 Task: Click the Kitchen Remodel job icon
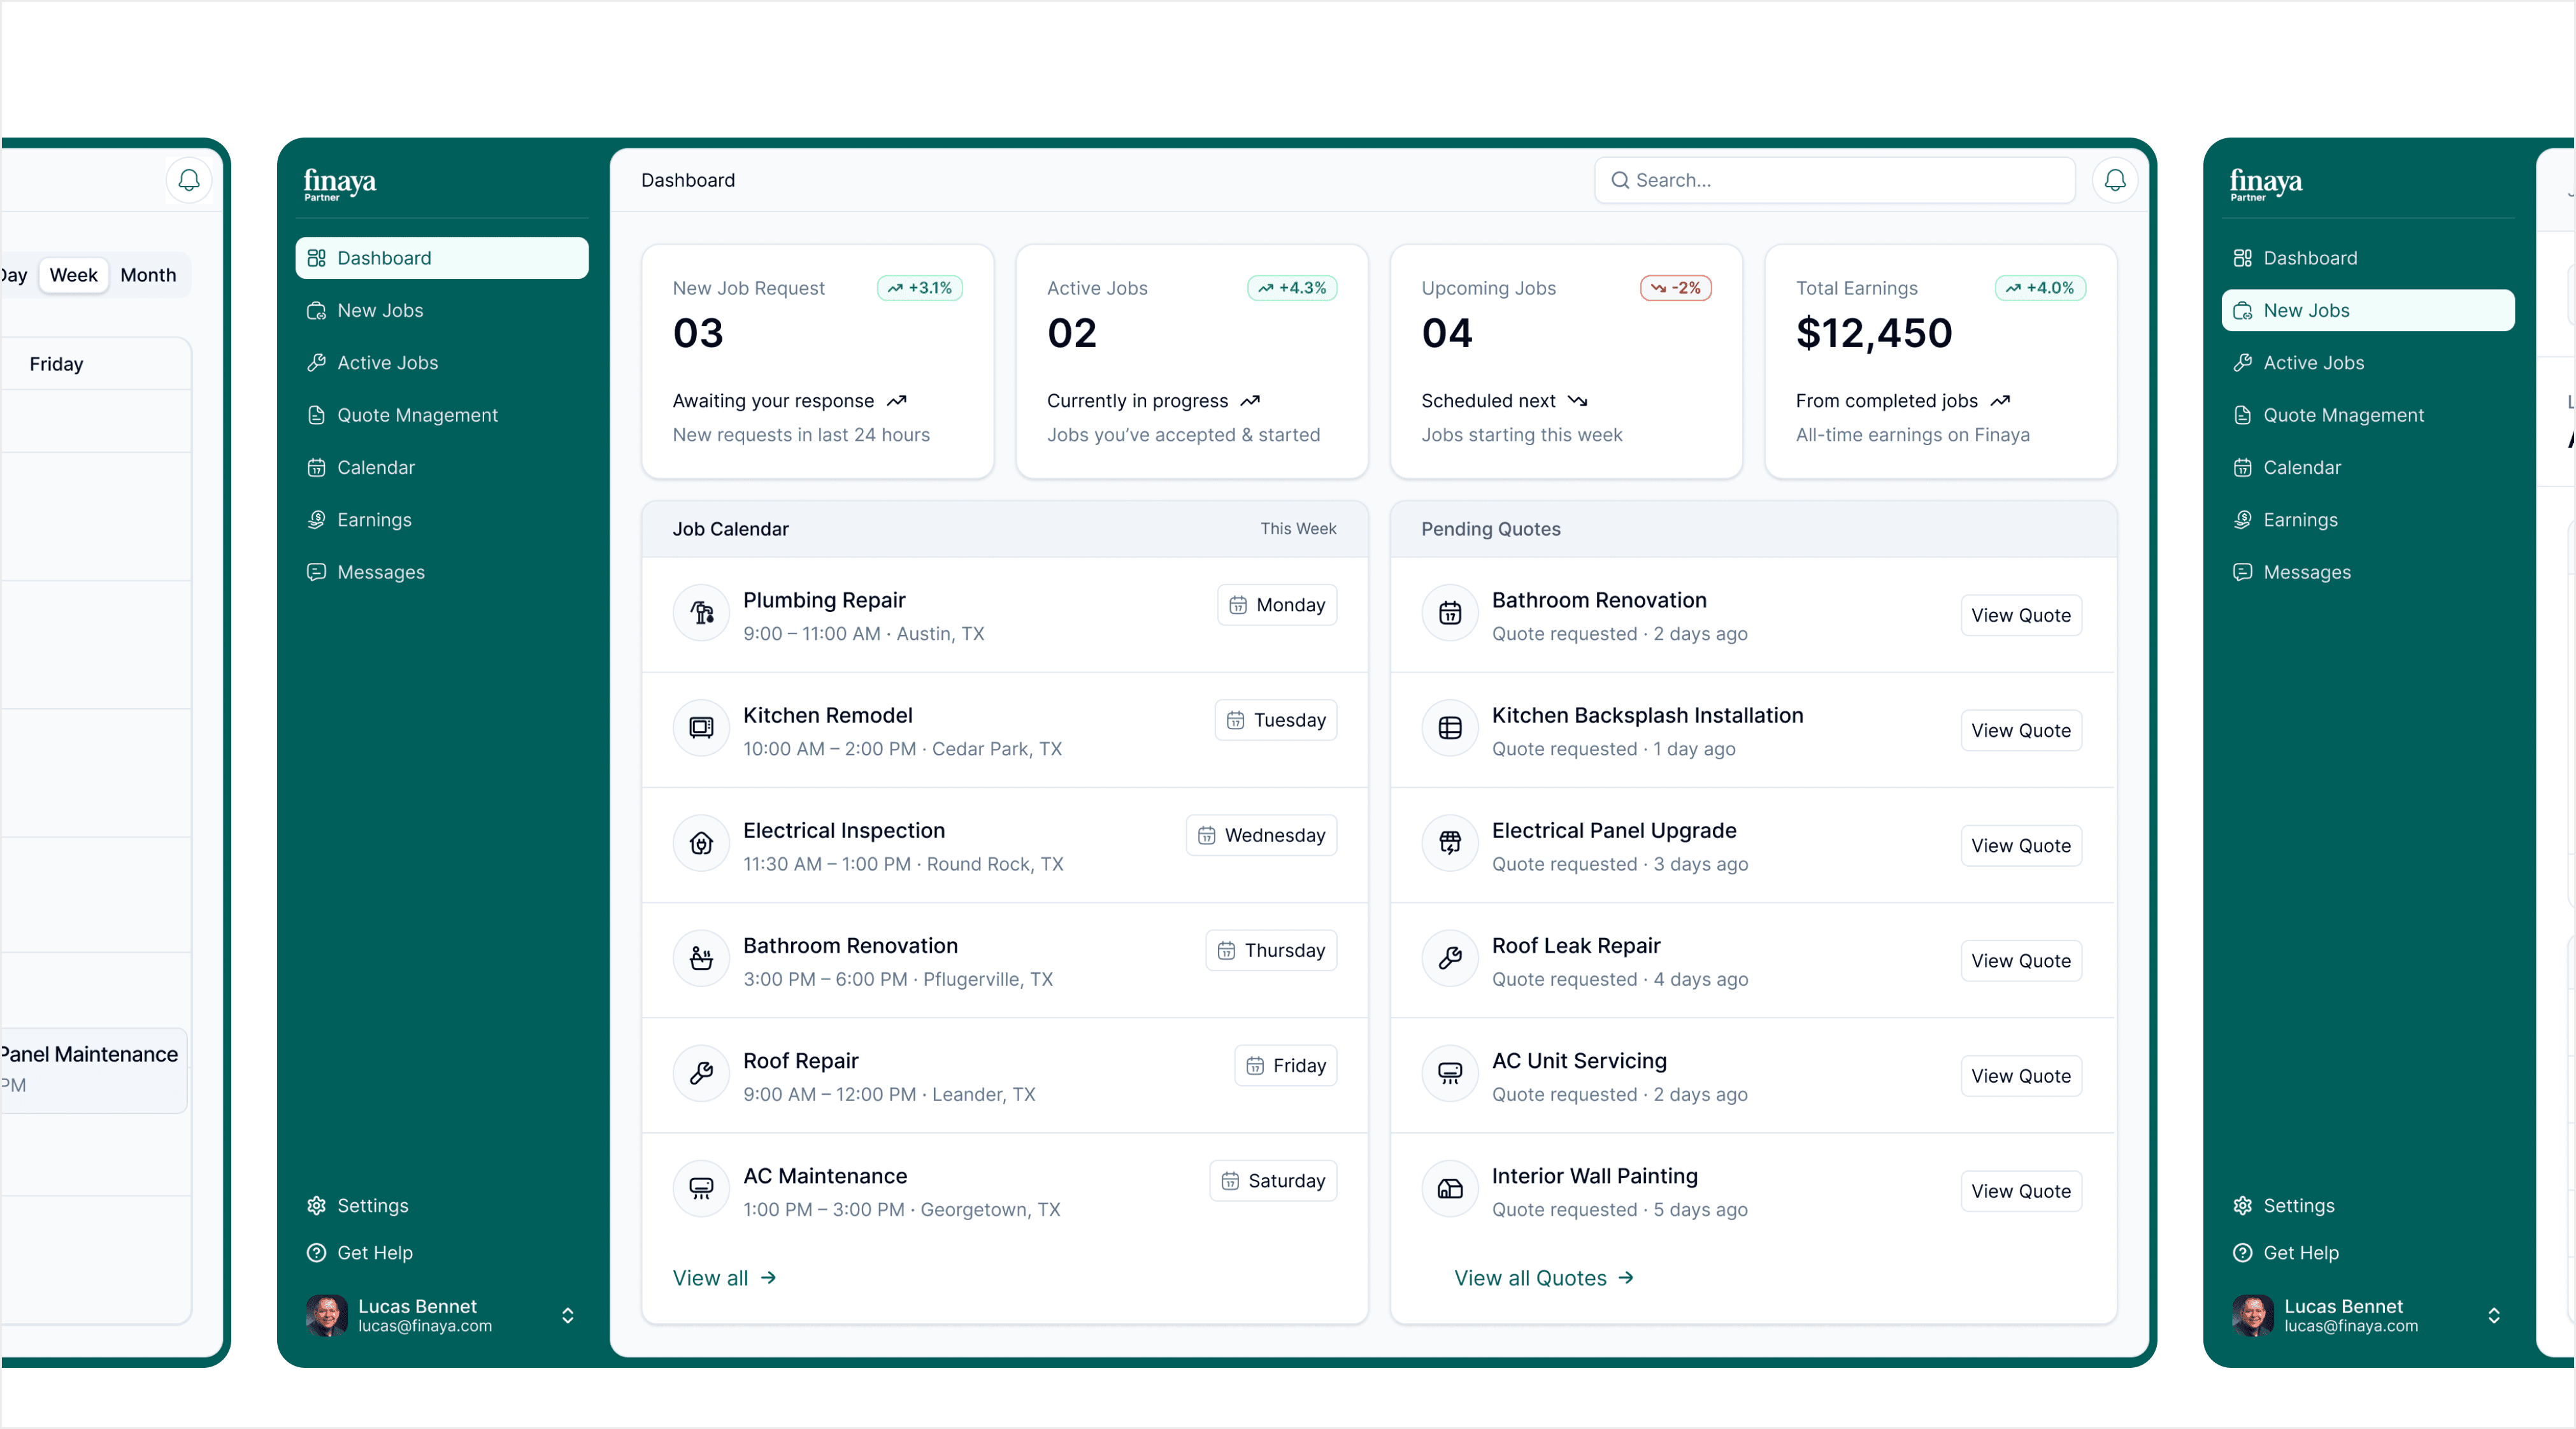tap(701, 728)
